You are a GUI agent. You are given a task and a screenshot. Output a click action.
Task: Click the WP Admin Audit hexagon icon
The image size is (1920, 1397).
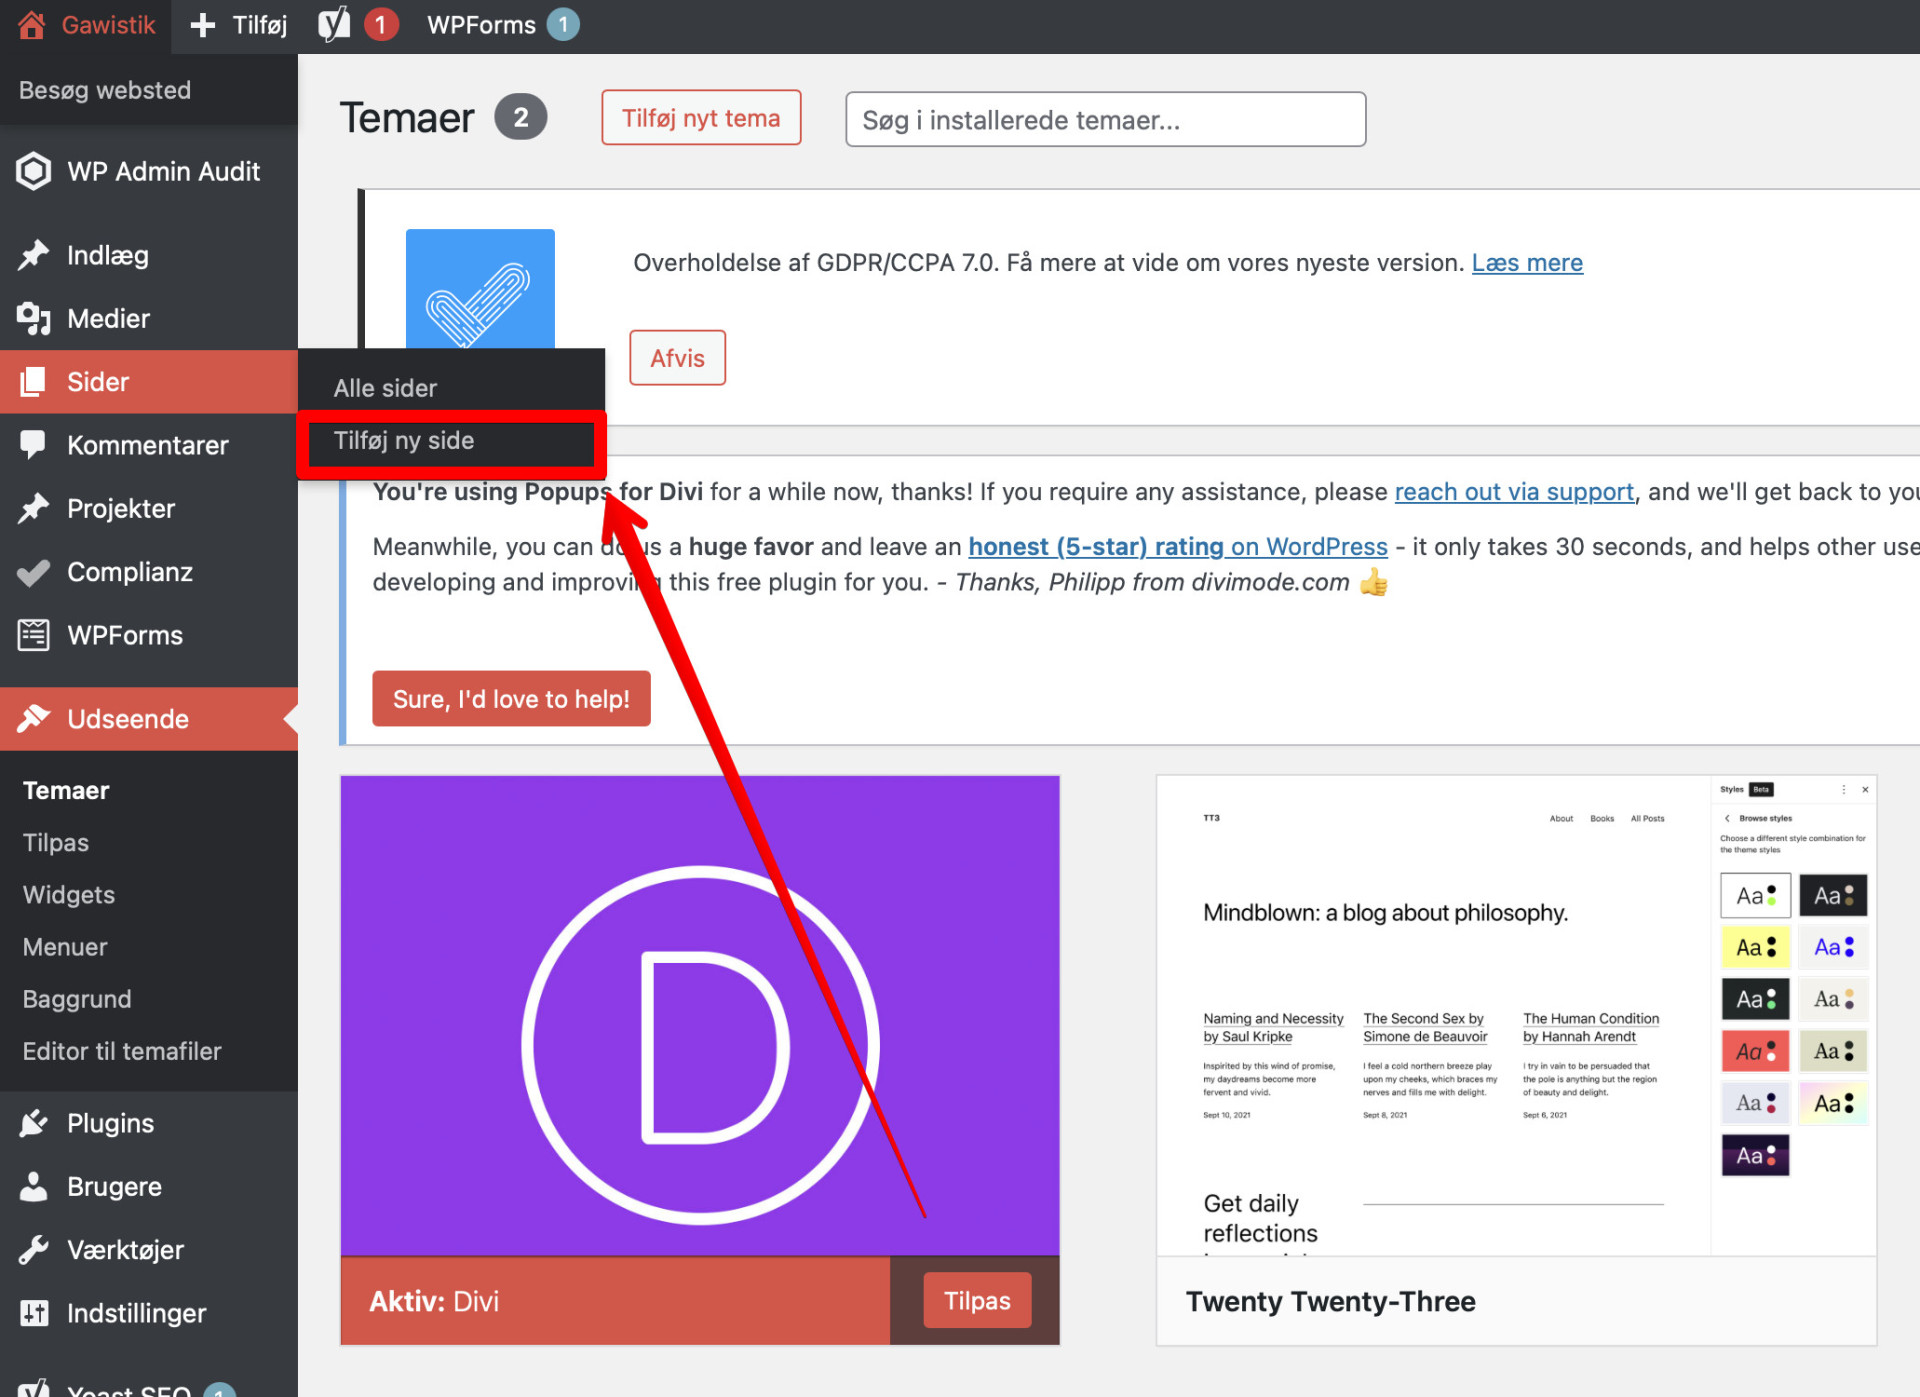[33, 171]
